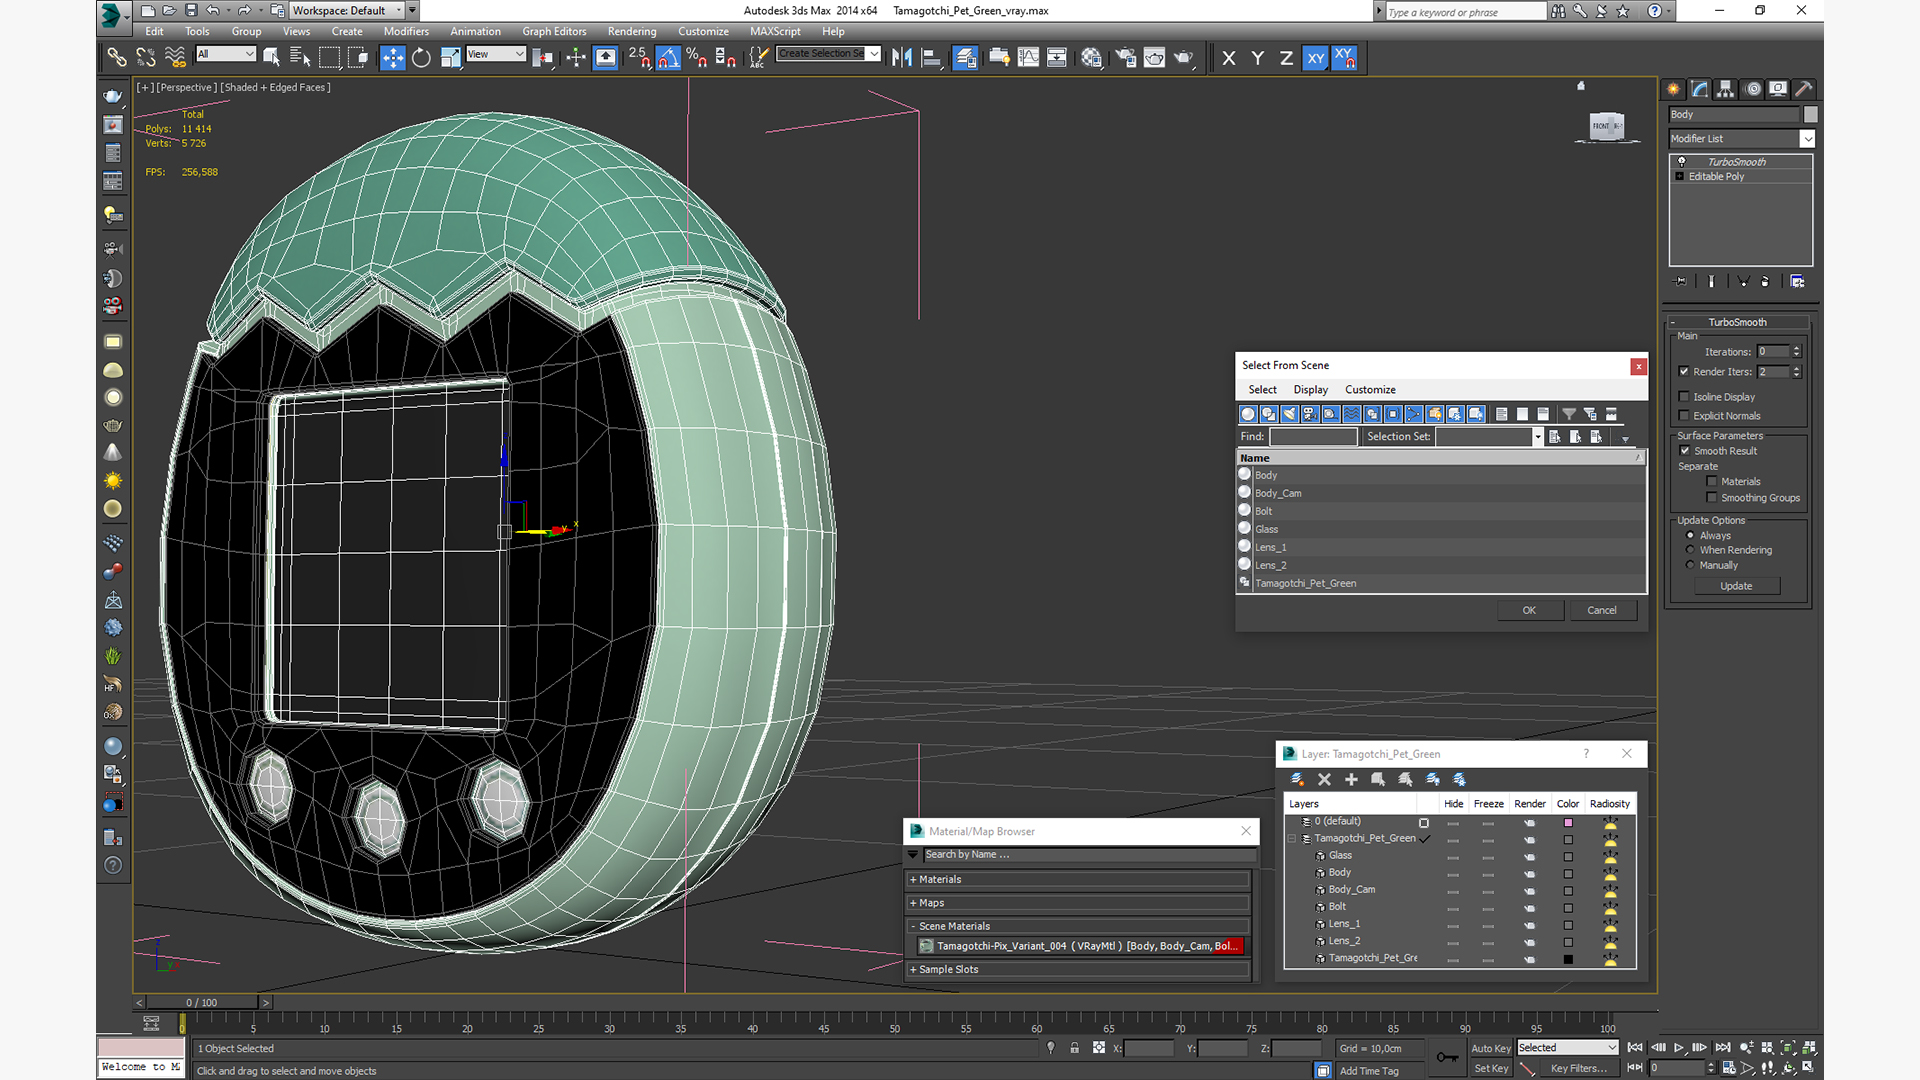
Task: Click OK in Select From Scene dialog
Action: pos(1529,610)
